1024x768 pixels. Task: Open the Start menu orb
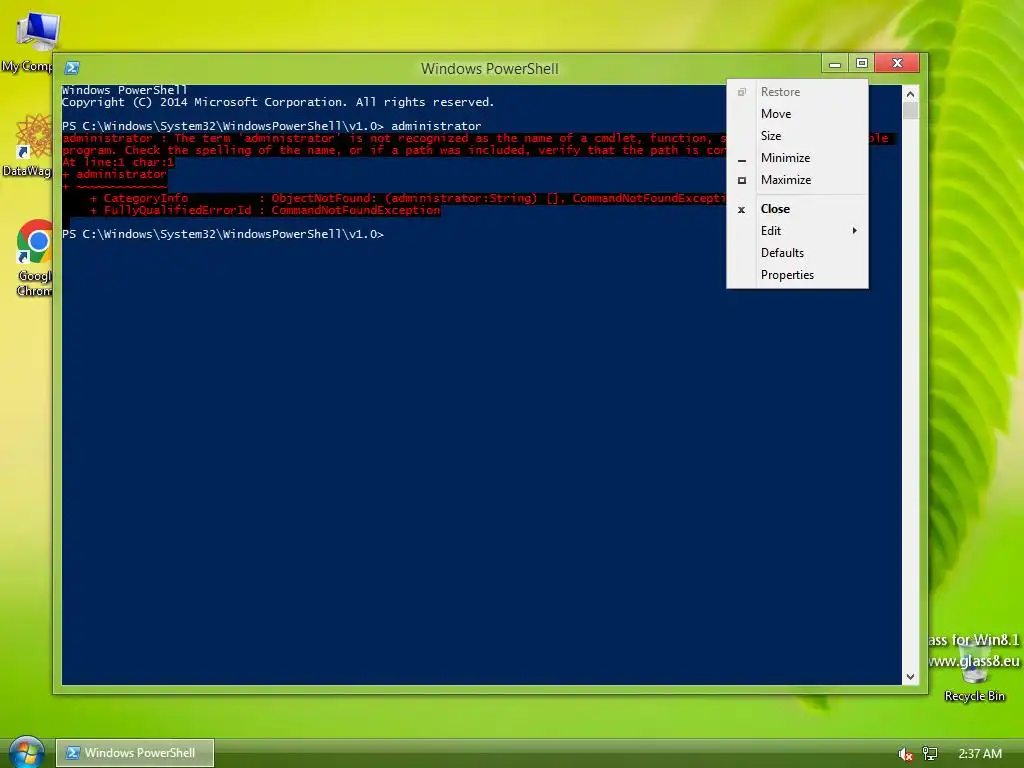(27, 752)
